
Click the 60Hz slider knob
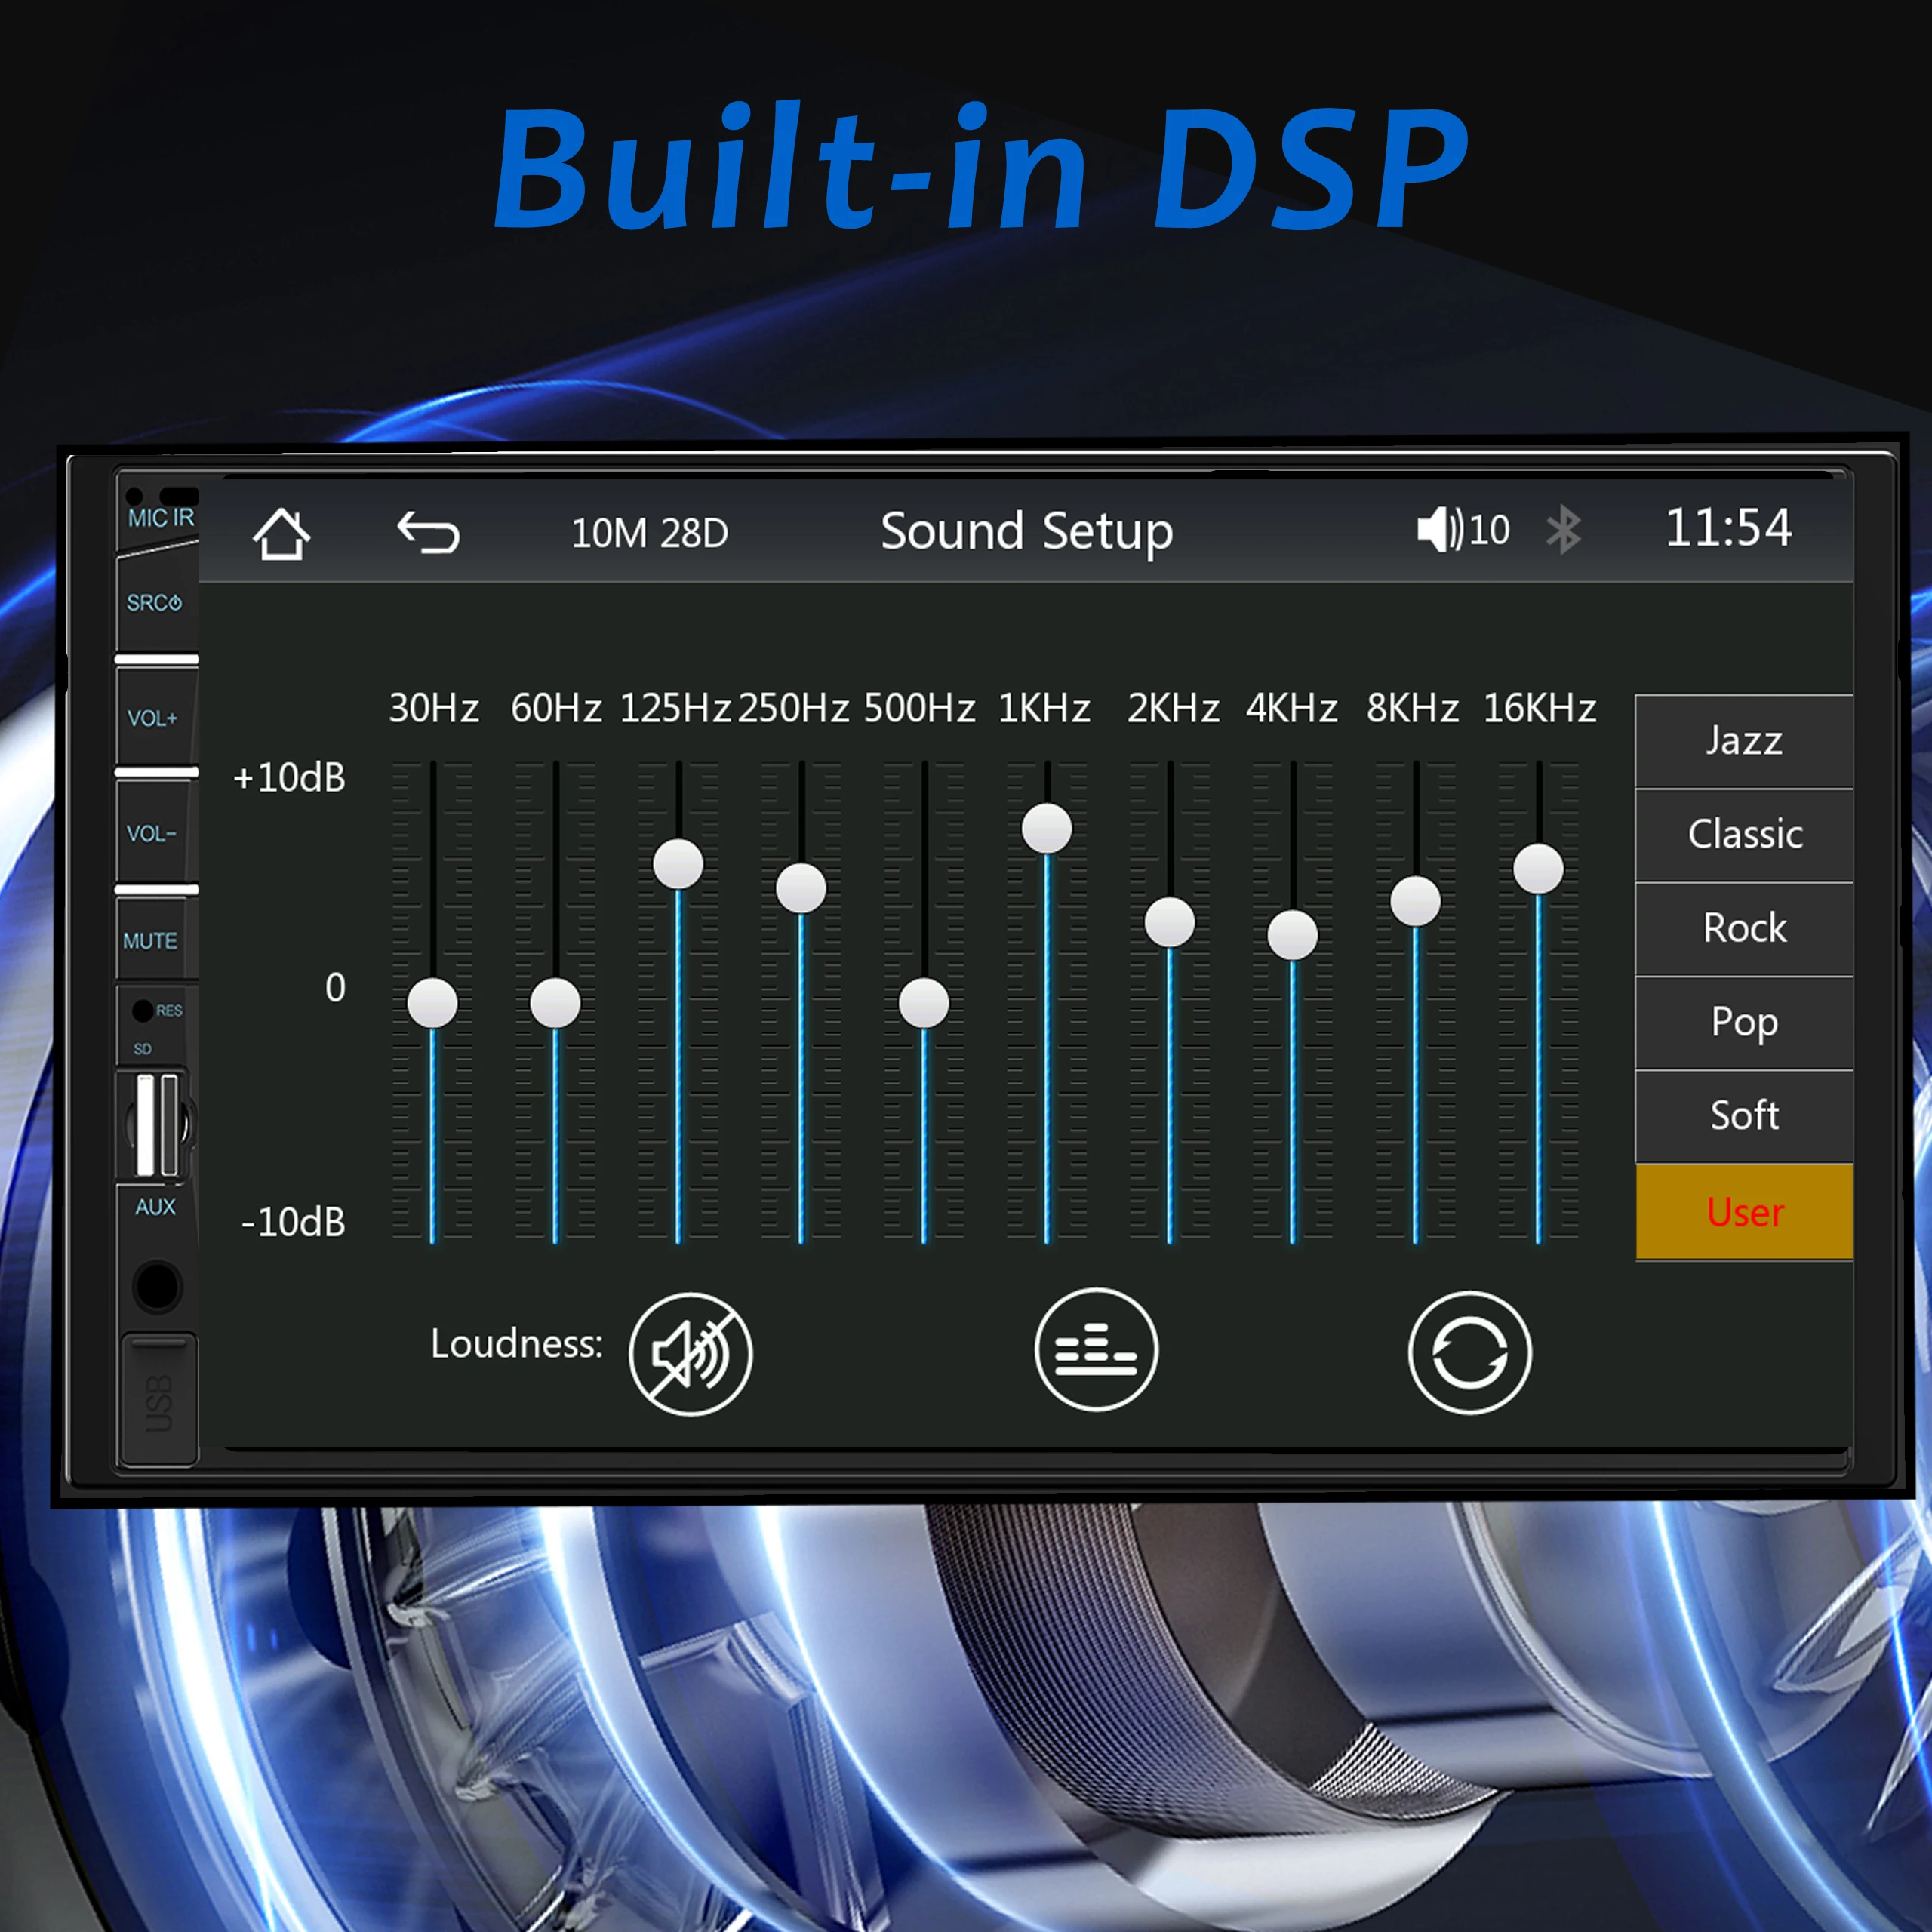tap(555, 1003)
